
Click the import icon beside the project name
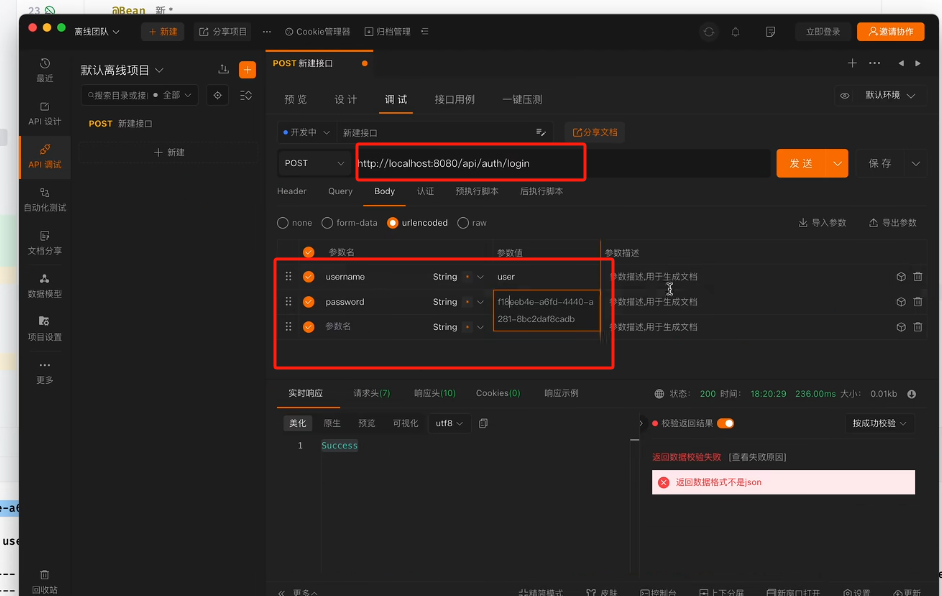223,70
